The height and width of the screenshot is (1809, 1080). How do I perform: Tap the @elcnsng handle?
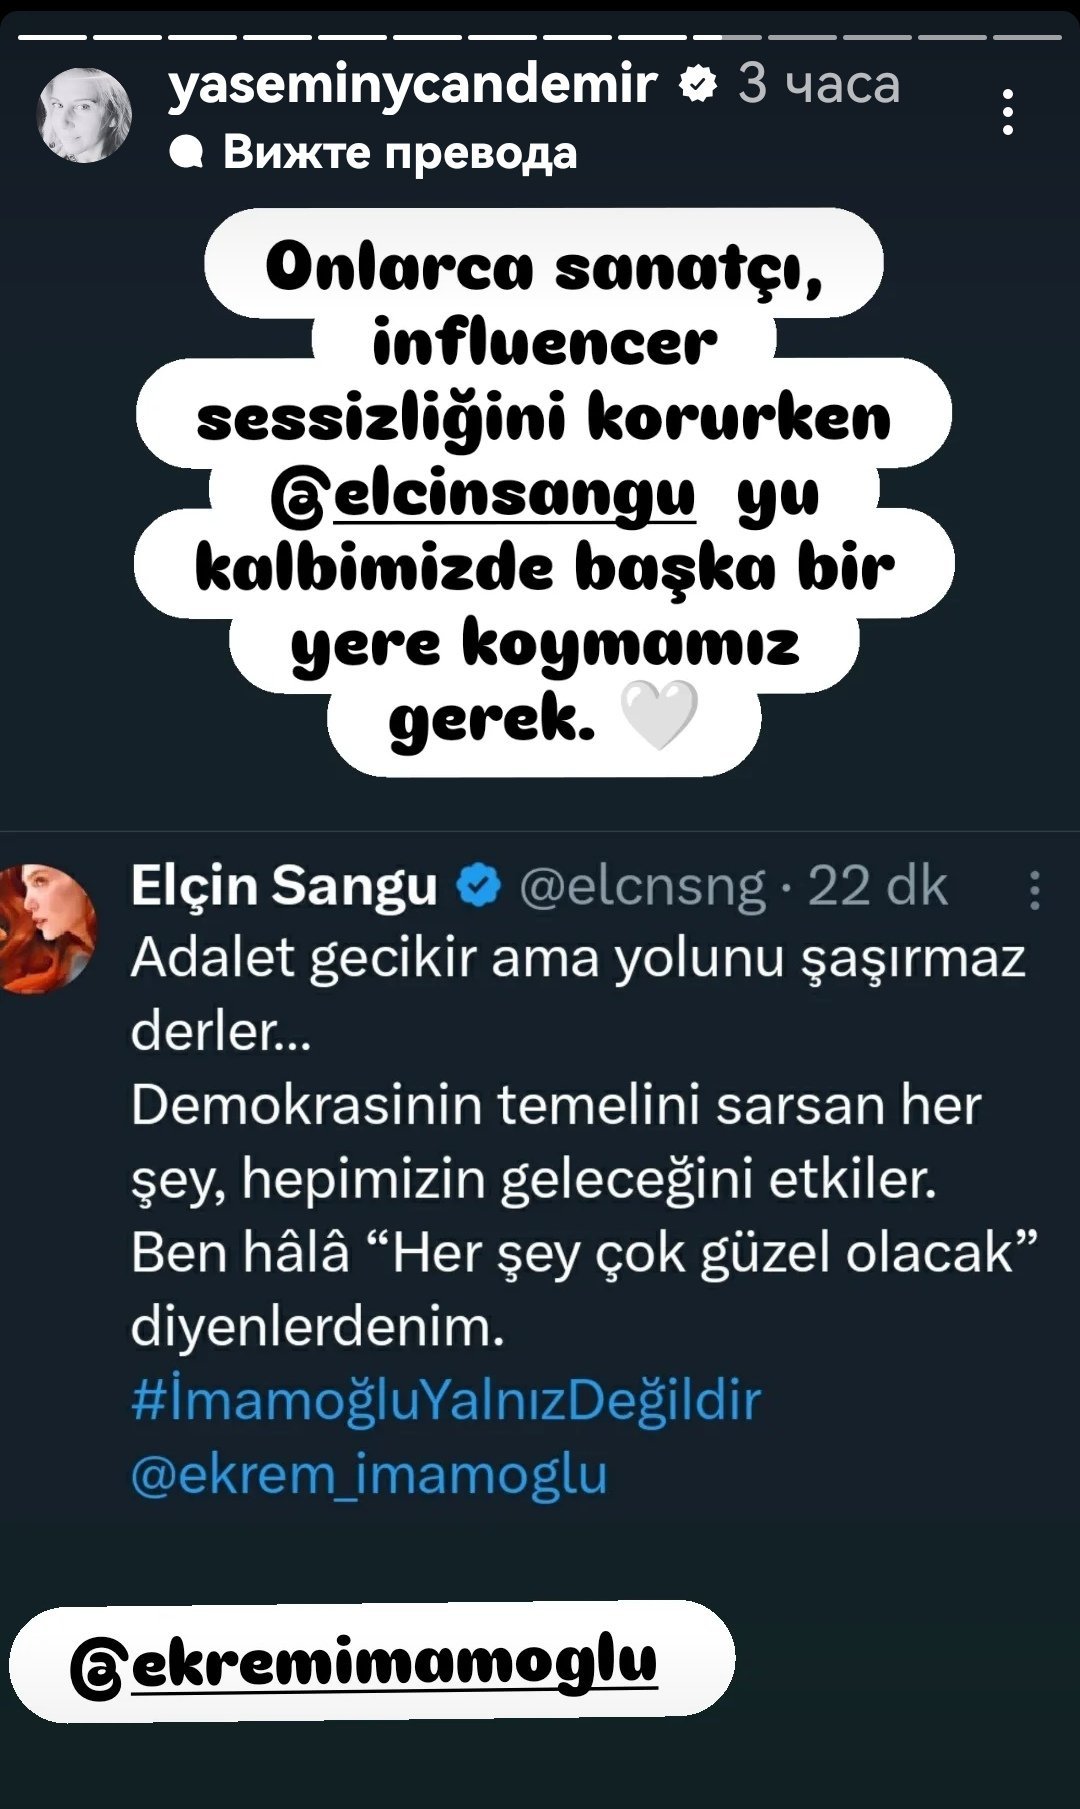pos(642,886)
